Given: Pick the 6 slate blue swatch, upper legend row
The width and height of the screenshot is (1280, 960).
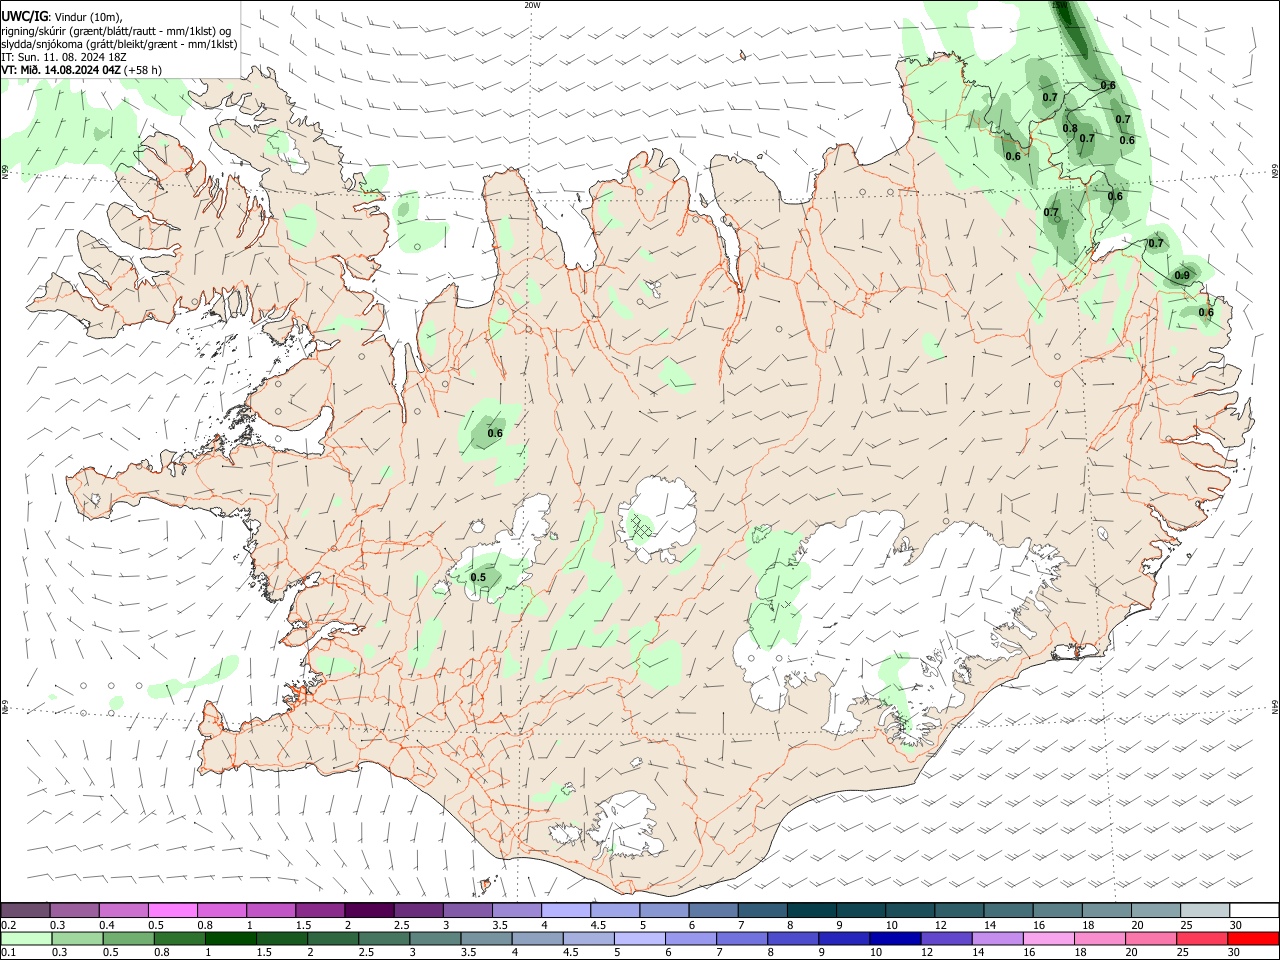Looking at the screenshot, I should pyautogui.click(x=714, y=910).
